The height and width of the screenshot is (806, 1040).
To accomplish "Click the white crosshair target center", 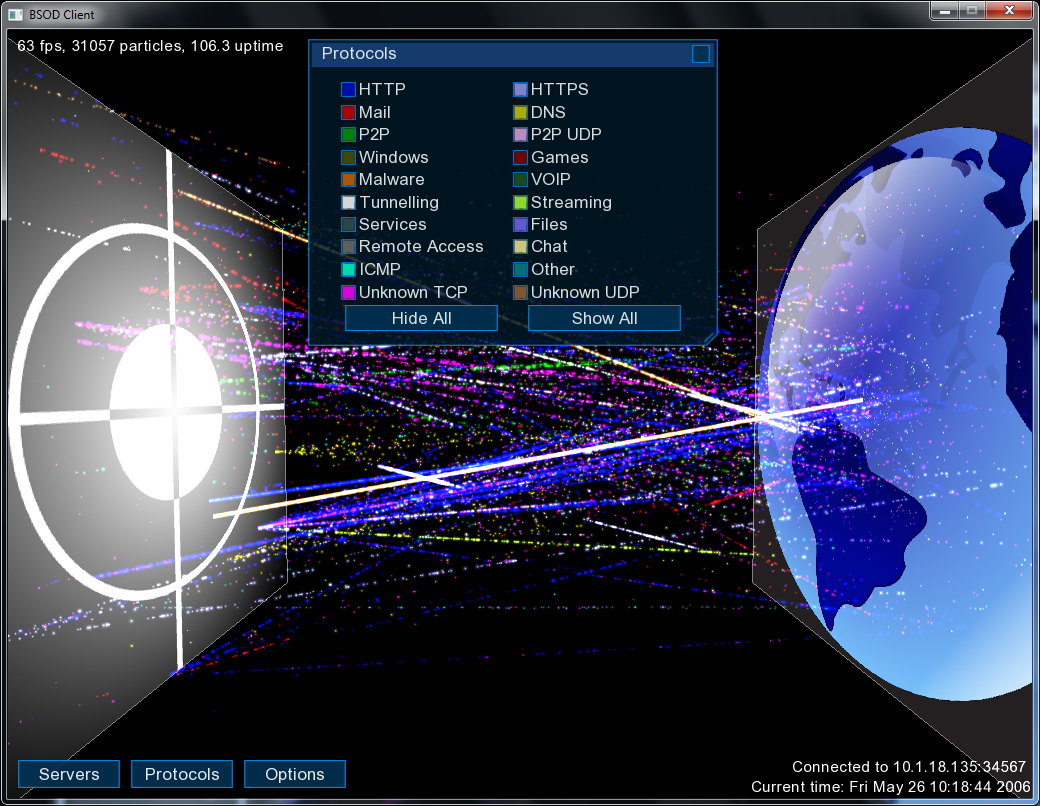I will tap(166, 412).
